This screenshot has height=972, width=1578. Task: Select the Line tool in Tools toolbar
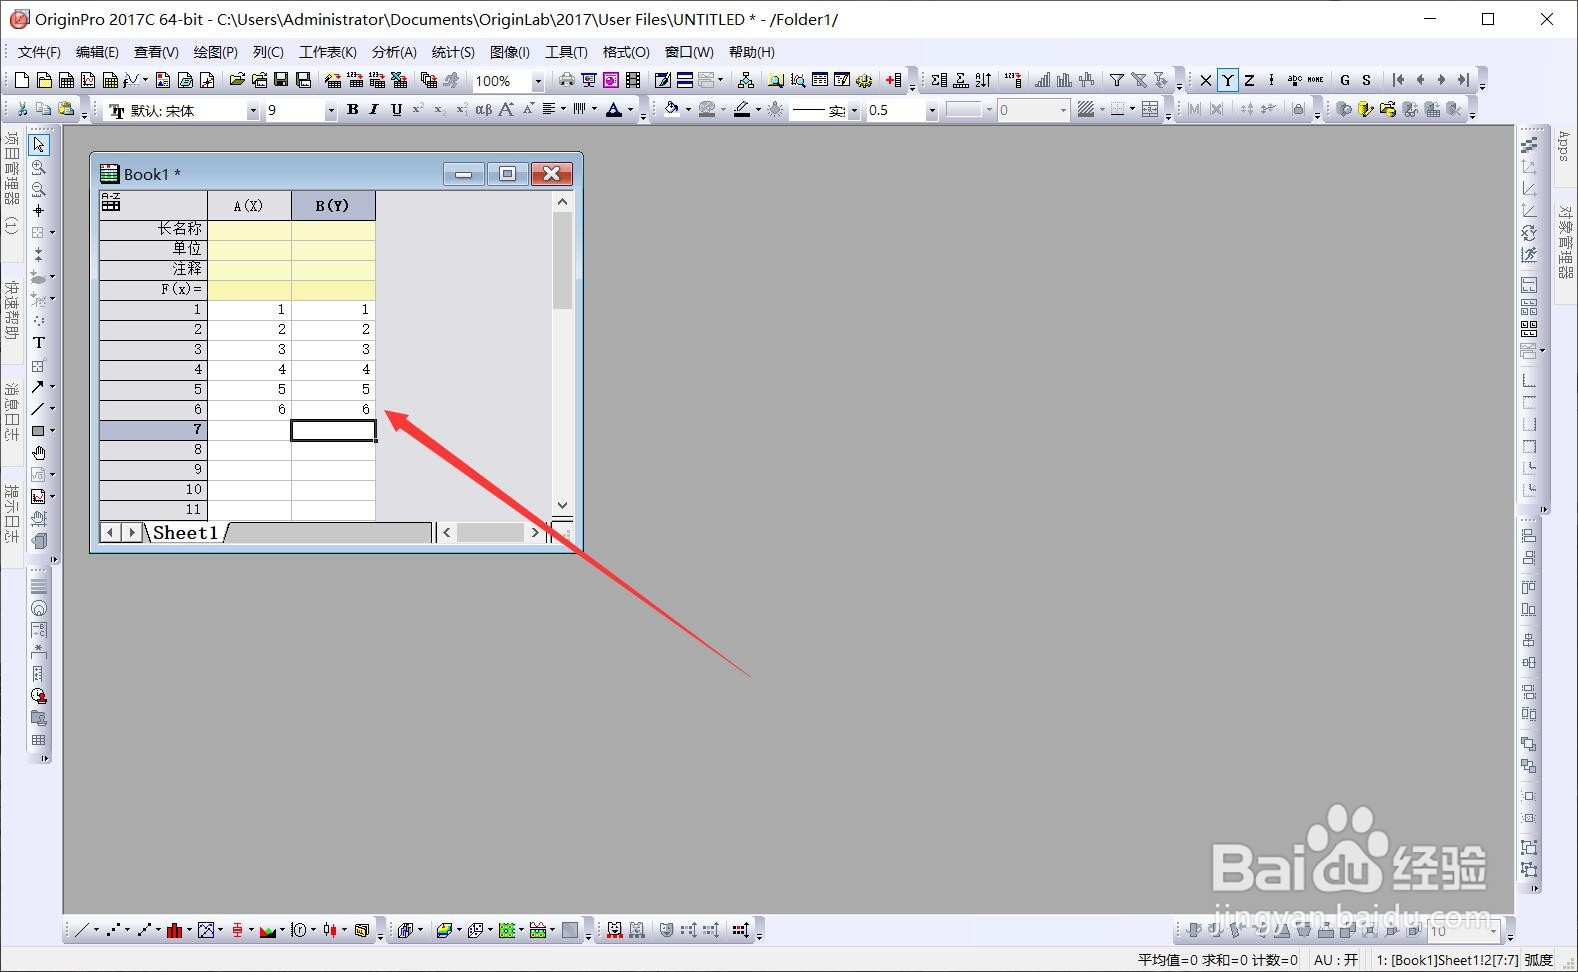point(37,408)
